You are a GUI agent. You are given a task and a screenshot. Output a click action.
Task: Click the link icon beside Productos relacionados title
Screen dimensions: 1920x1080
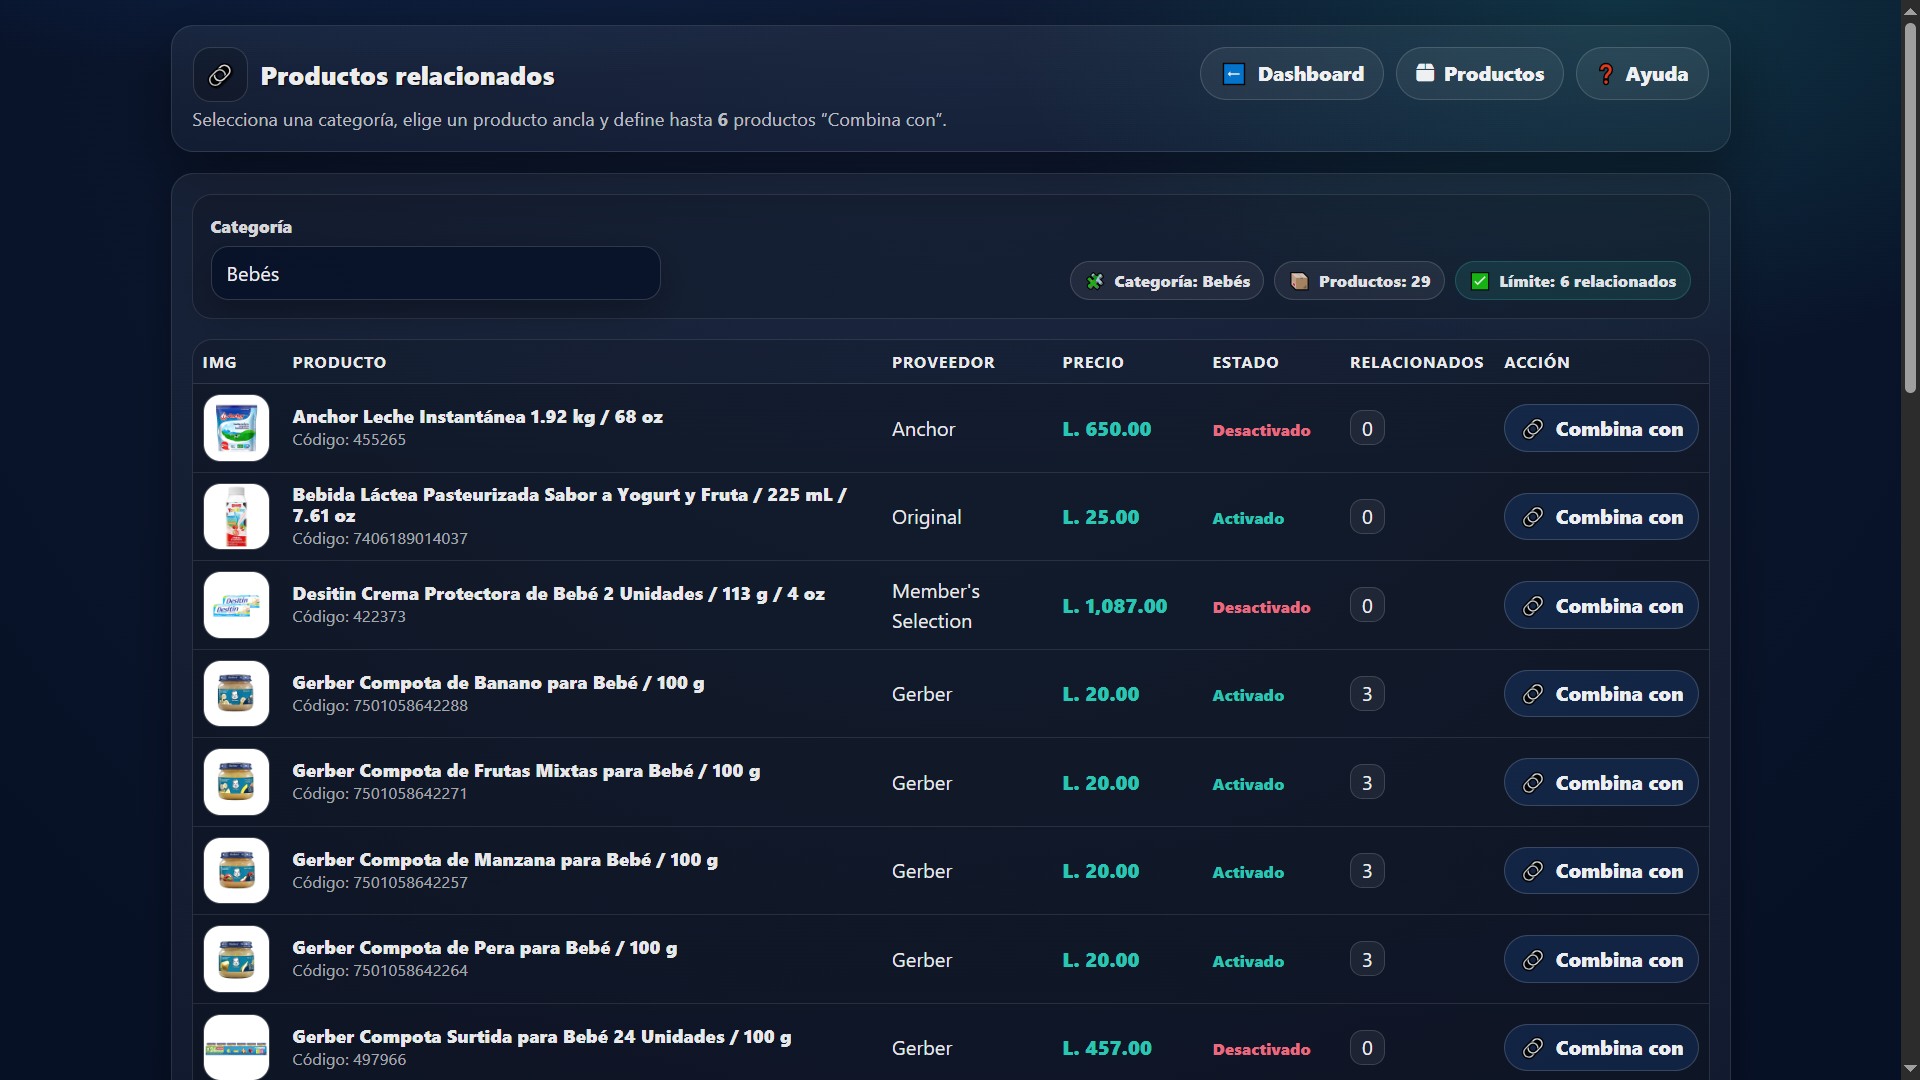coord(220,75)
